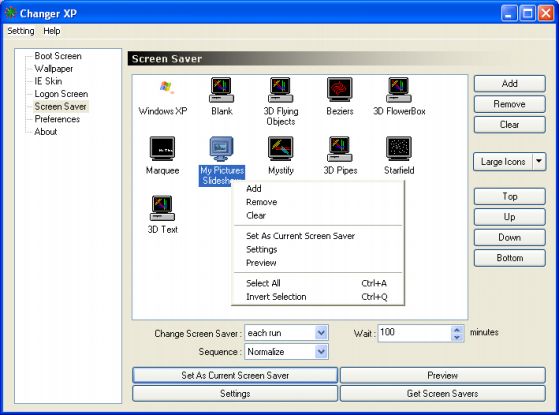559x415 pixels.
Task: Open the Large Icons view dropdown arrow
Action: 539,162
